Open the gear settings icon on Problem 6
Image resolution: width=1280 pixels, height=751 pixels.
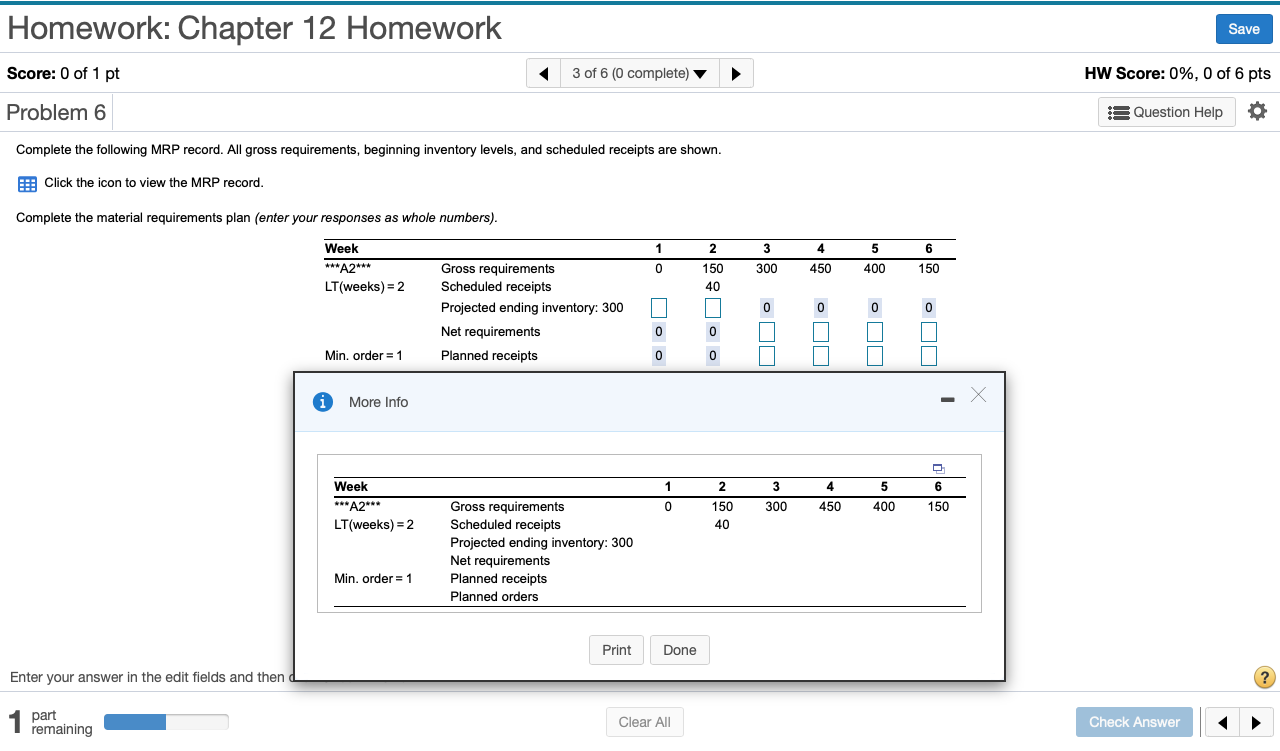point(1257,111)
